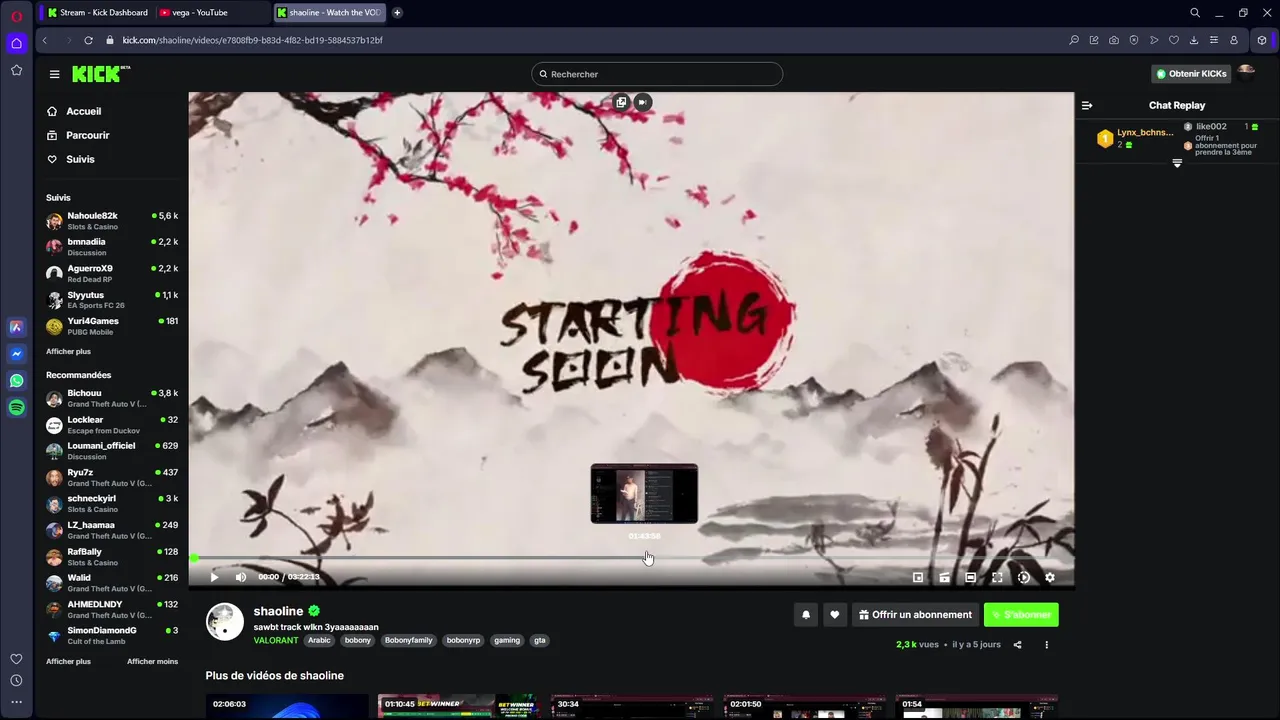Open the 02:06:03 video thumbnail
The height and width of the screenshot is (720, 1280).
point(287,707)
